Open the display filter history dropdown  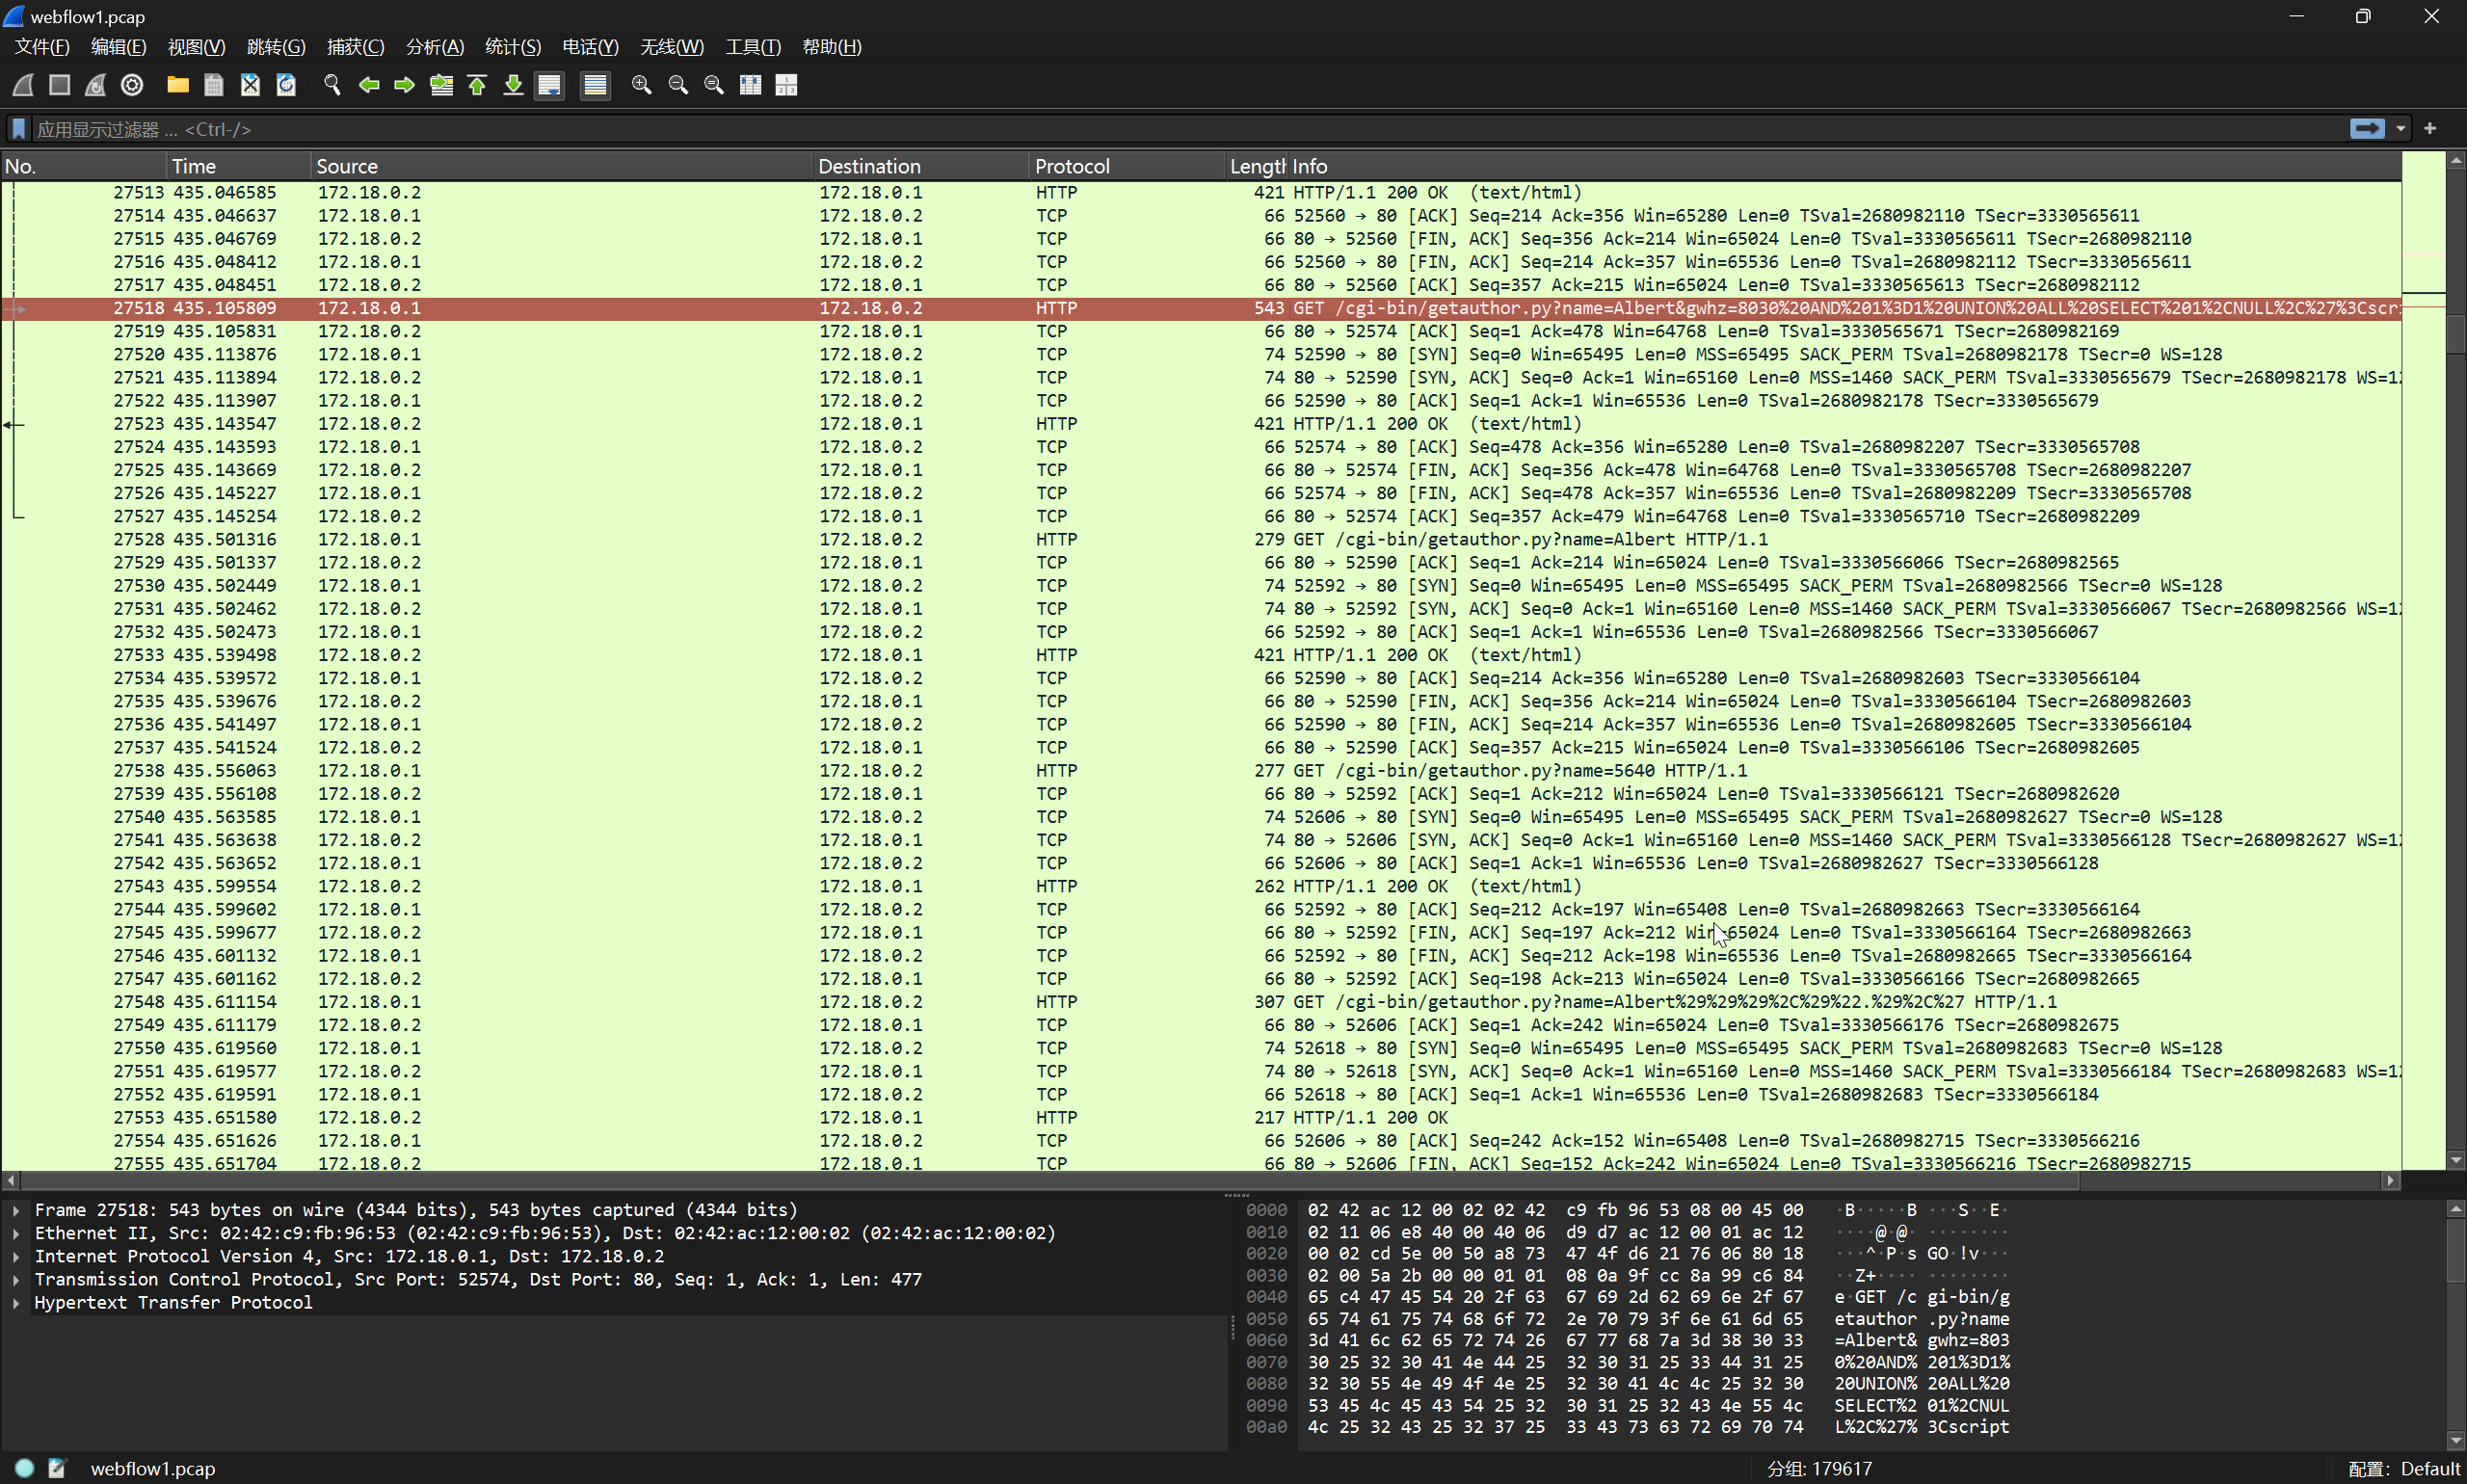(2400, 129)
